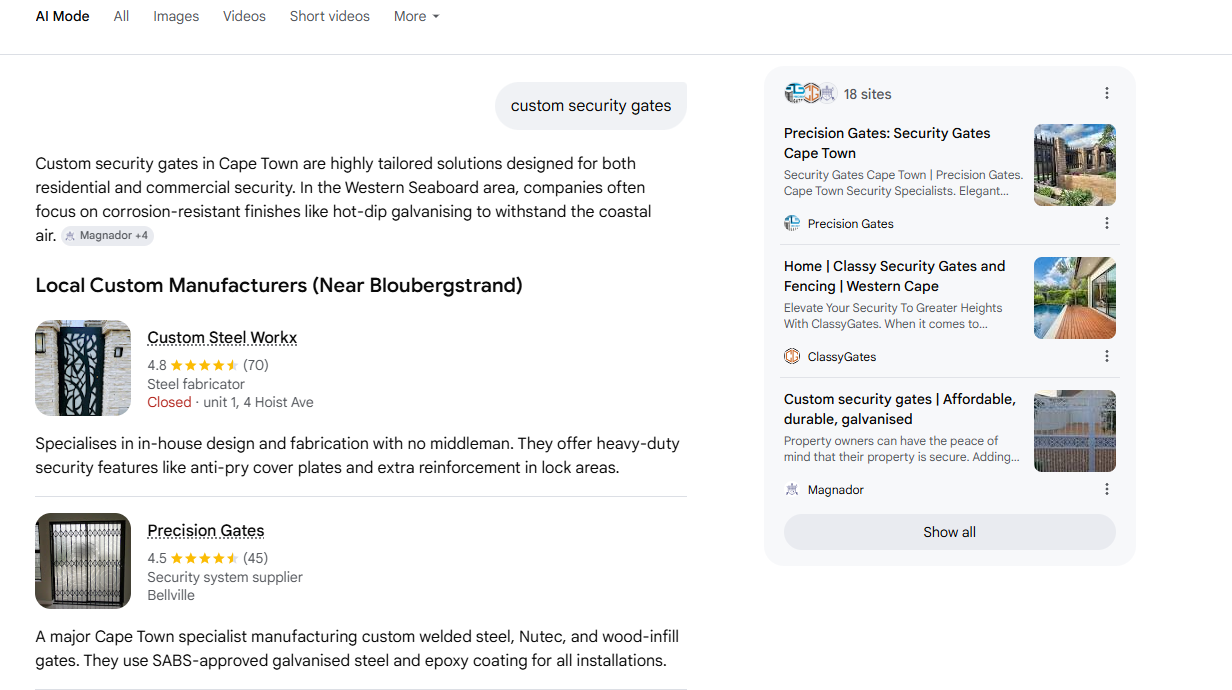Click the Custom Steel Workx gate thumbnail

point(83,368)
